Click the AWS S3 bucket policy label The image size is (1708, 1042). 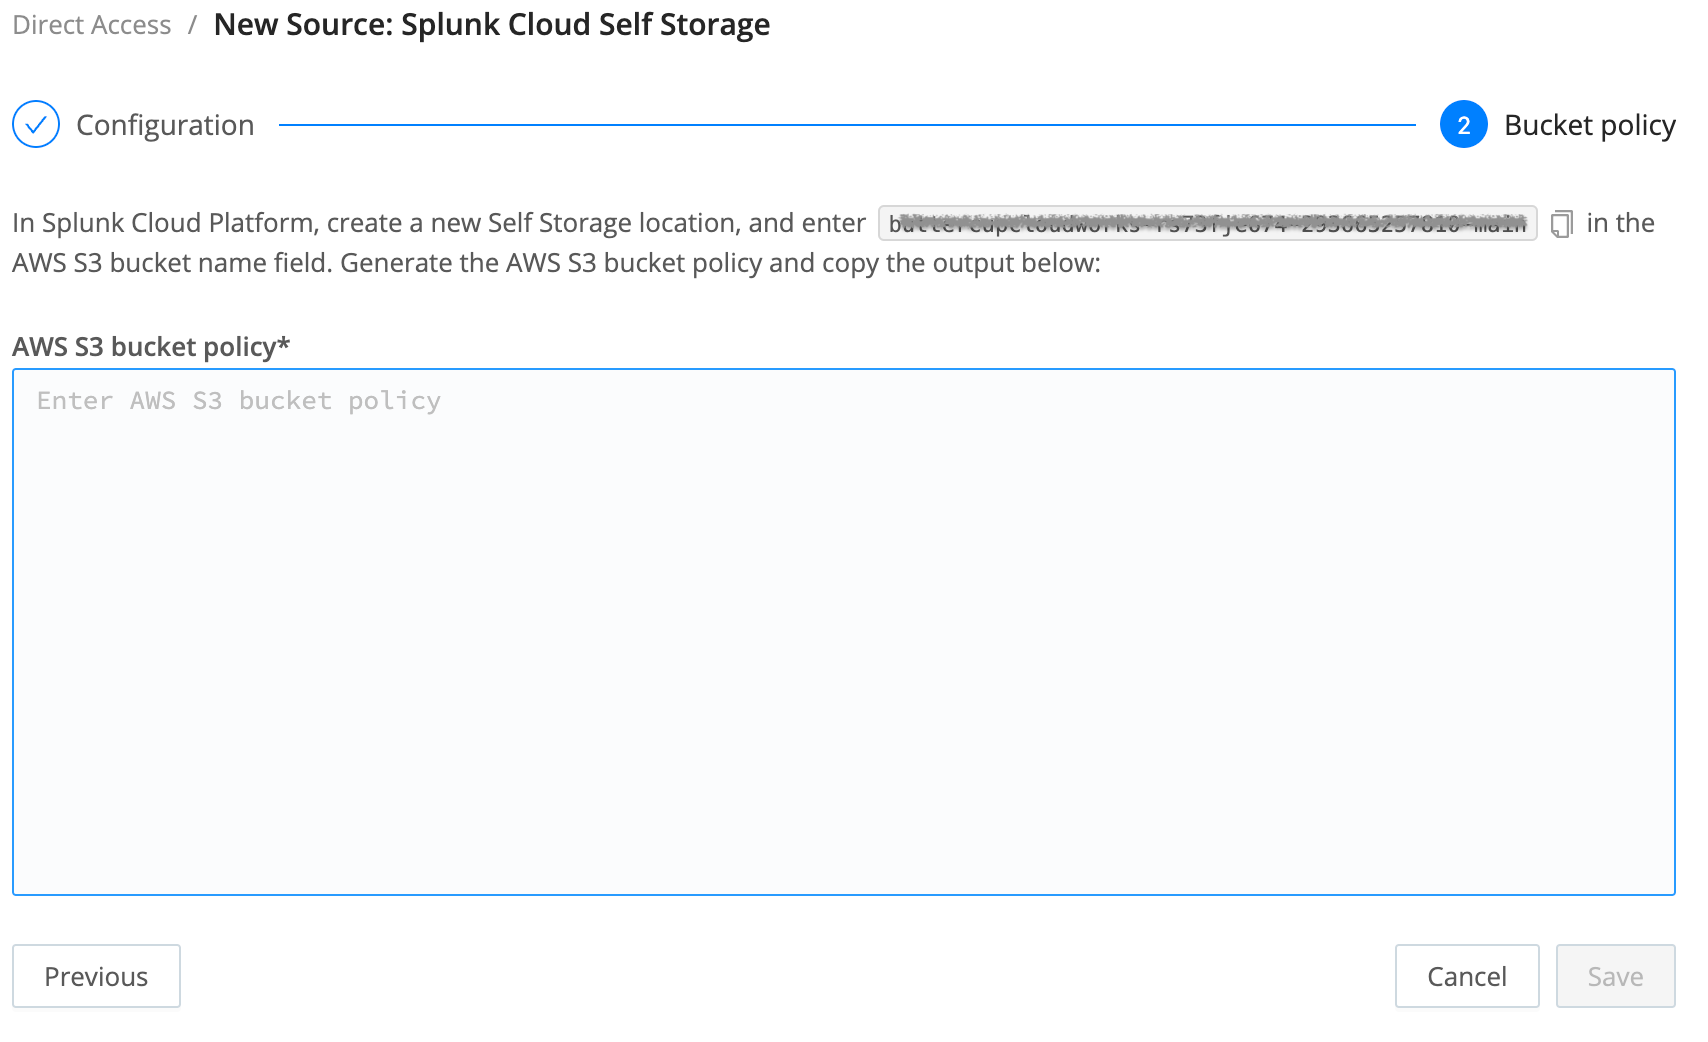(x=150, y=346)
